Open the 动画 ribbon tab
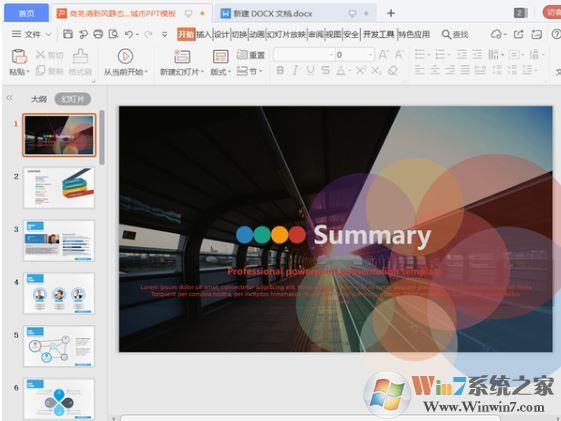Screen dimensions: 561x421 (257, 34)
